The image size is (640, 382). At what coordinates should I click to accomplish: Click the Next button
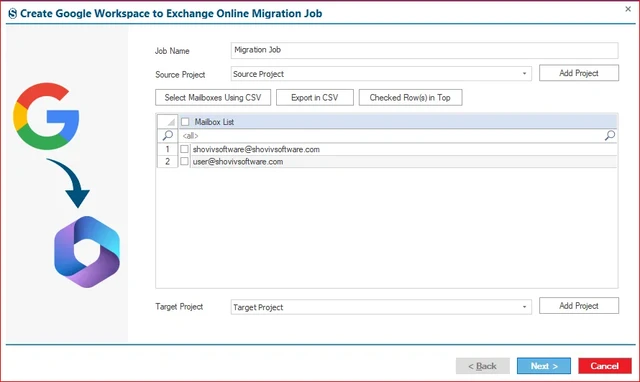pyautogui.click(x=544, y=366)
